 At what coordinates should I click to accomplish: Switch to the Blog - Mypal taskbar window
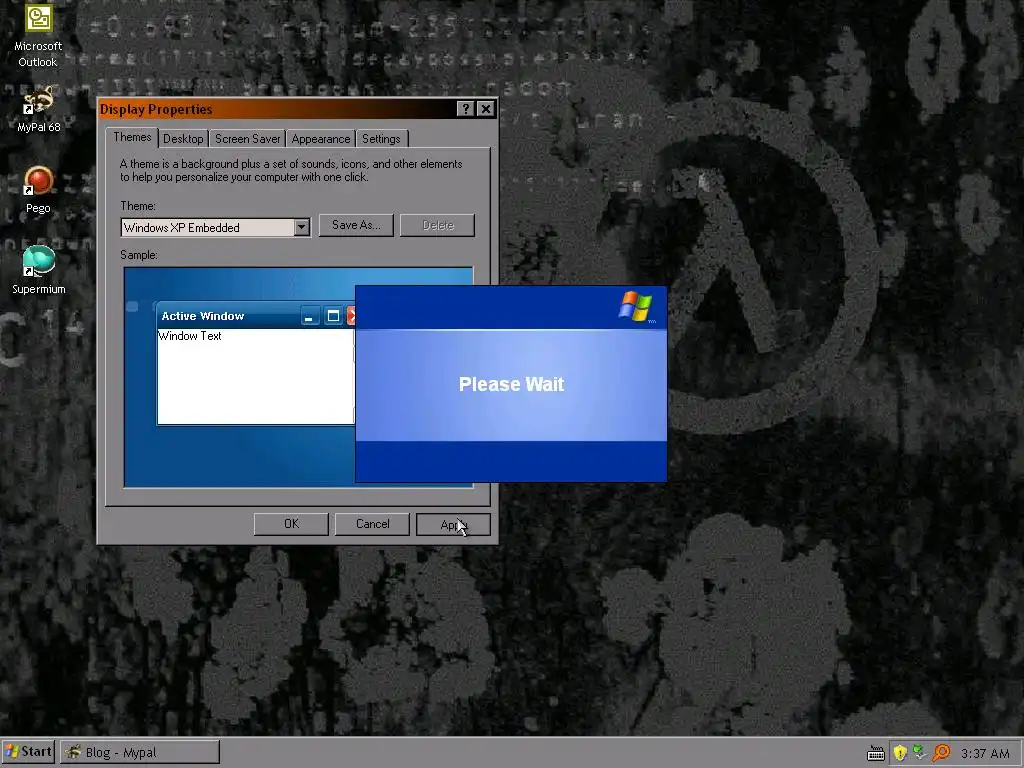click(140, 752)
